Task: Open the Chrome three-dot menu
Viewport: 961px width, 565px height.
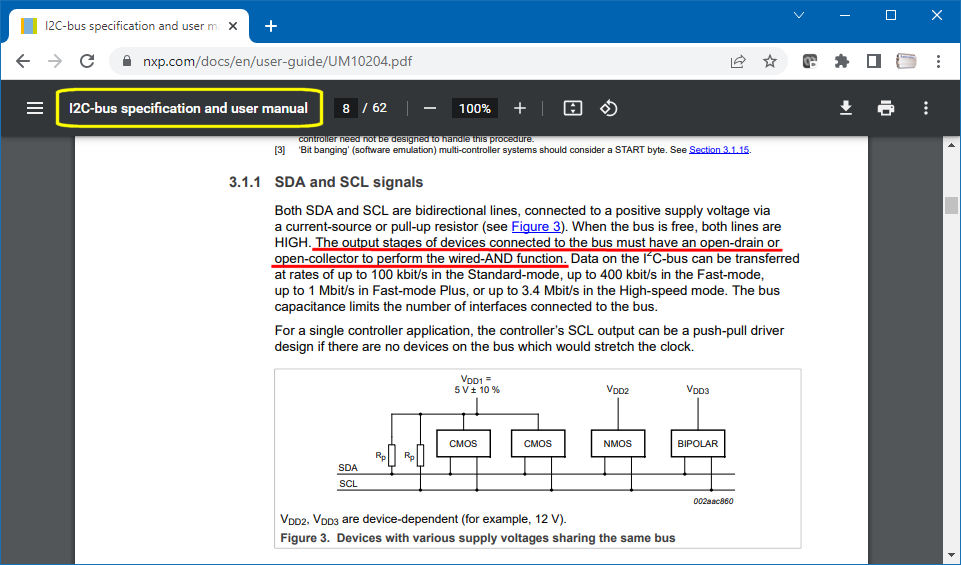Action: click(x=938, y=61)
